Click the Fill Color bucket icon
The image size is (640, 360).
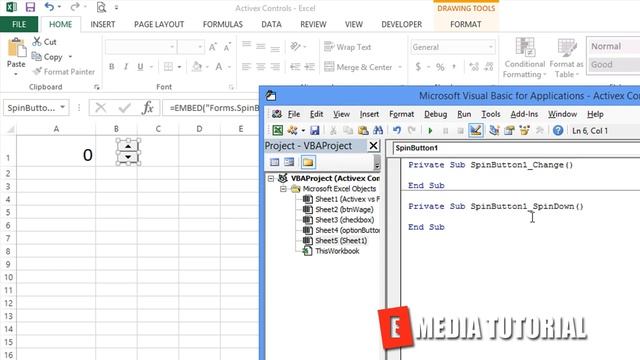(x=197, y=67)
